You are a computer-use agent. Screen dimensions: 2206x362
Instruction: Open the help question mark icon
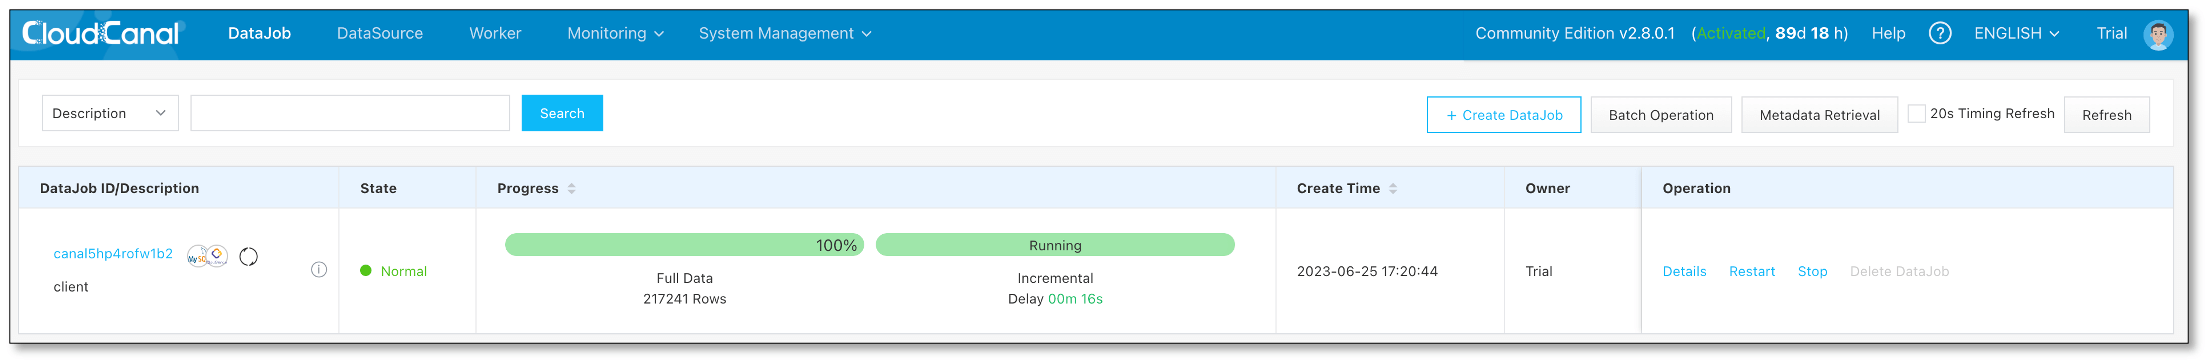[1939, 33]
